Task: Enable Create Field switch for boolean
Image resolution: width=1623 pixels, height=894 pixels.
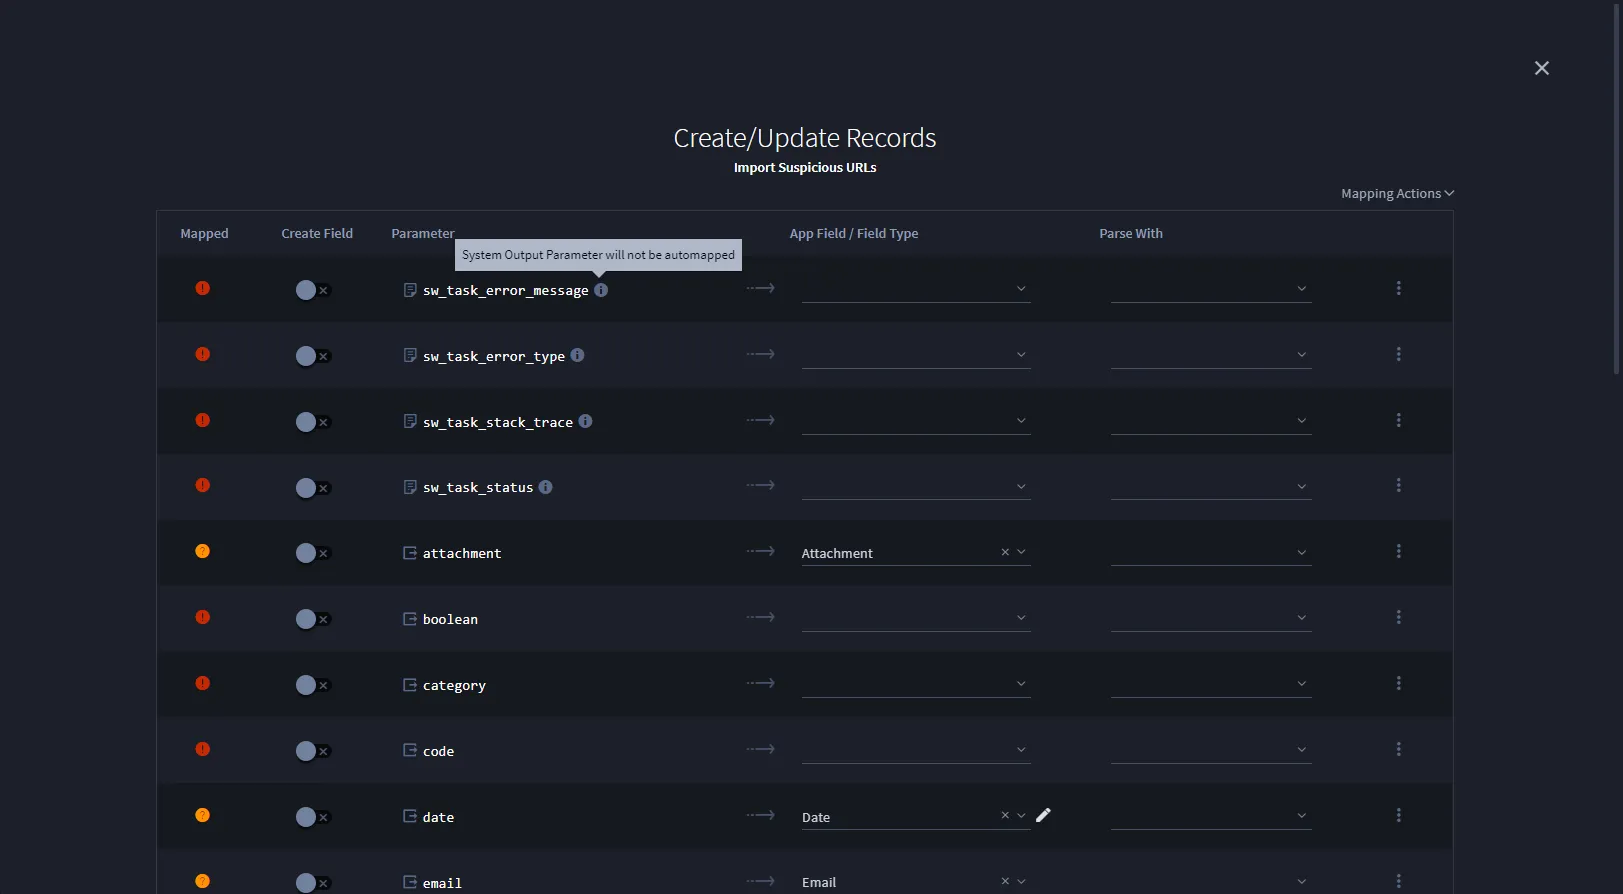Action: (x=312, y=619)
